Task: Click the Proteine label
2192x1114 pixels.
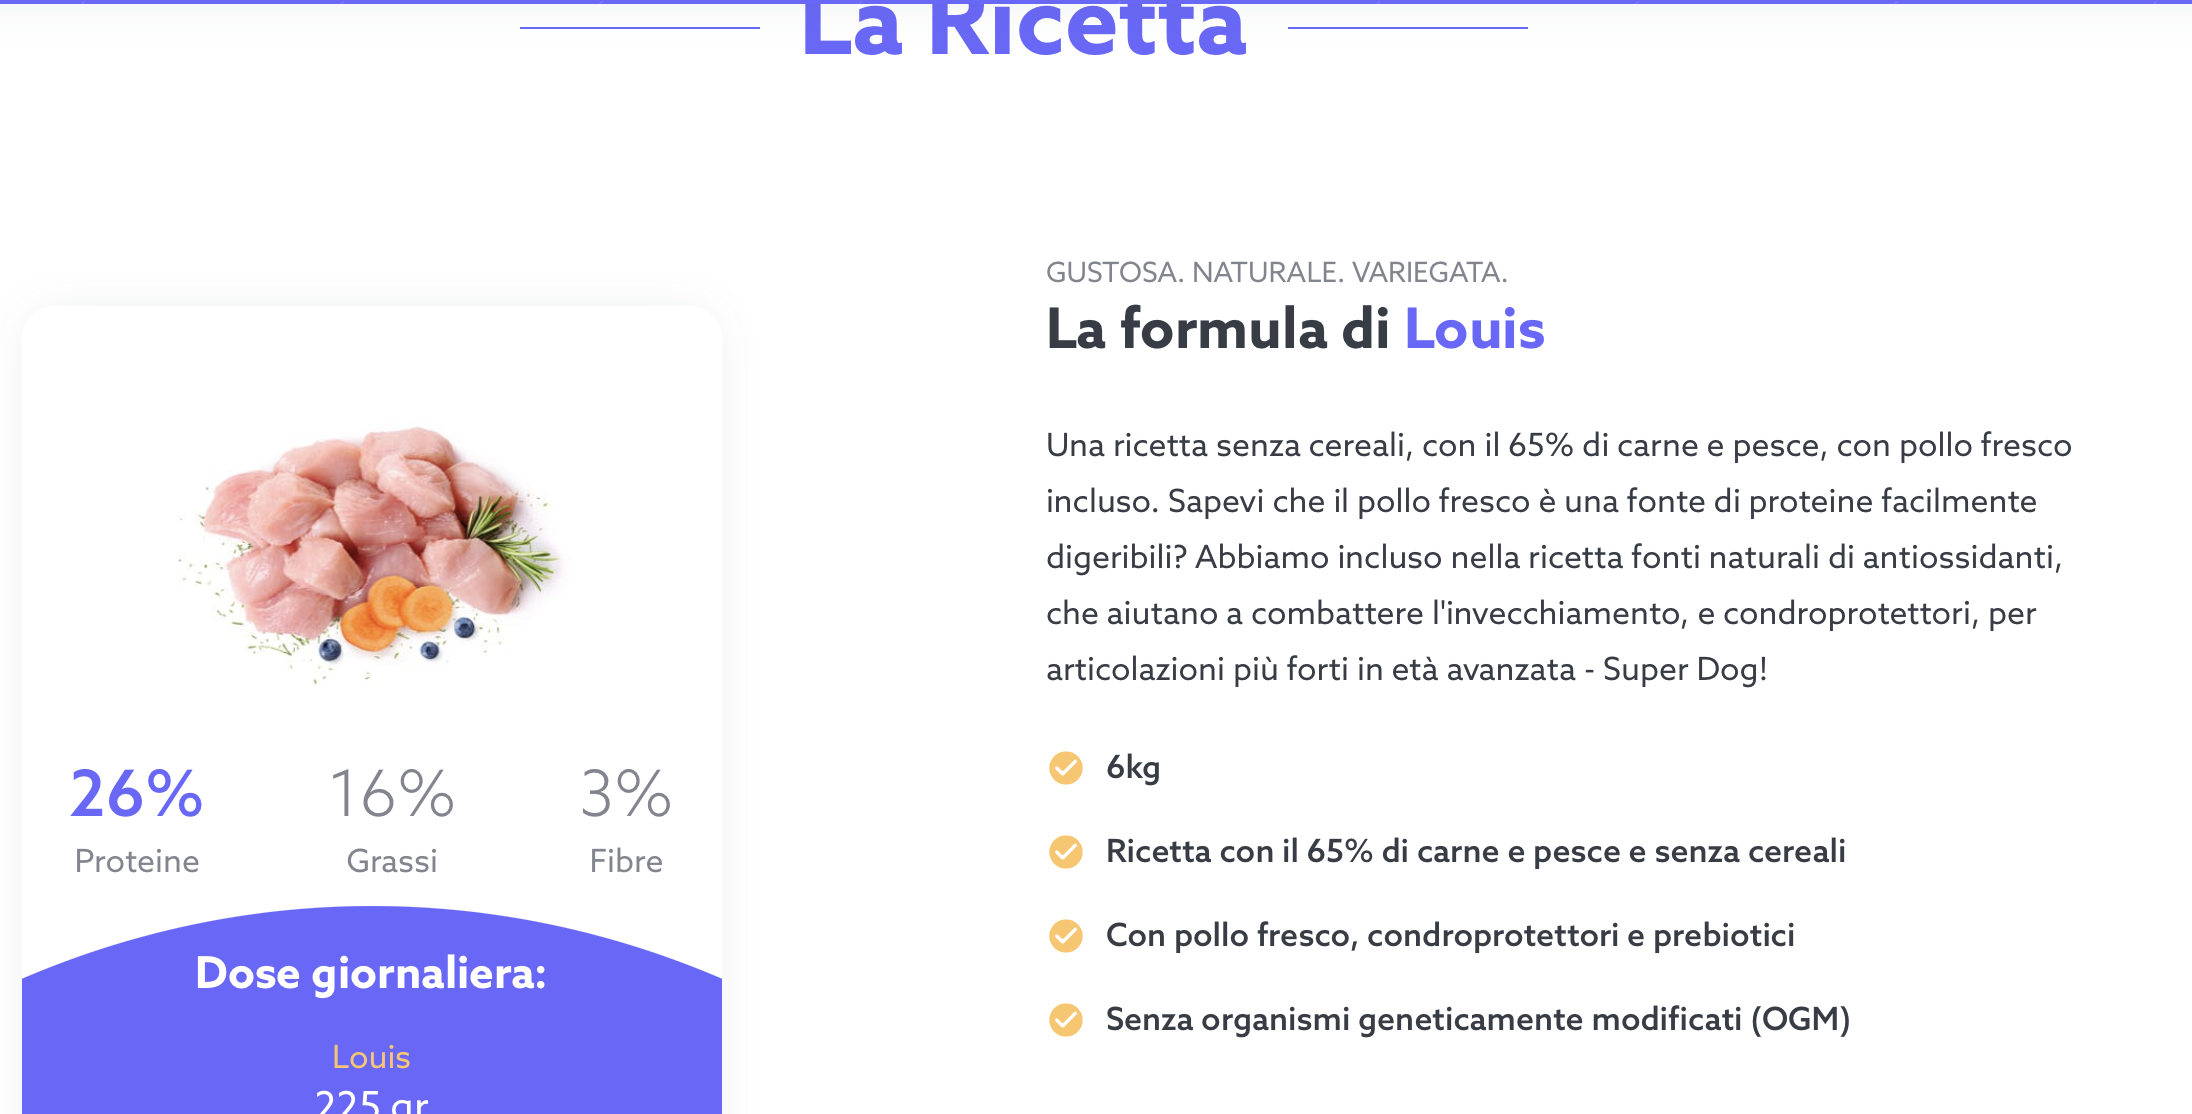Action: click(x=137, y=861)
